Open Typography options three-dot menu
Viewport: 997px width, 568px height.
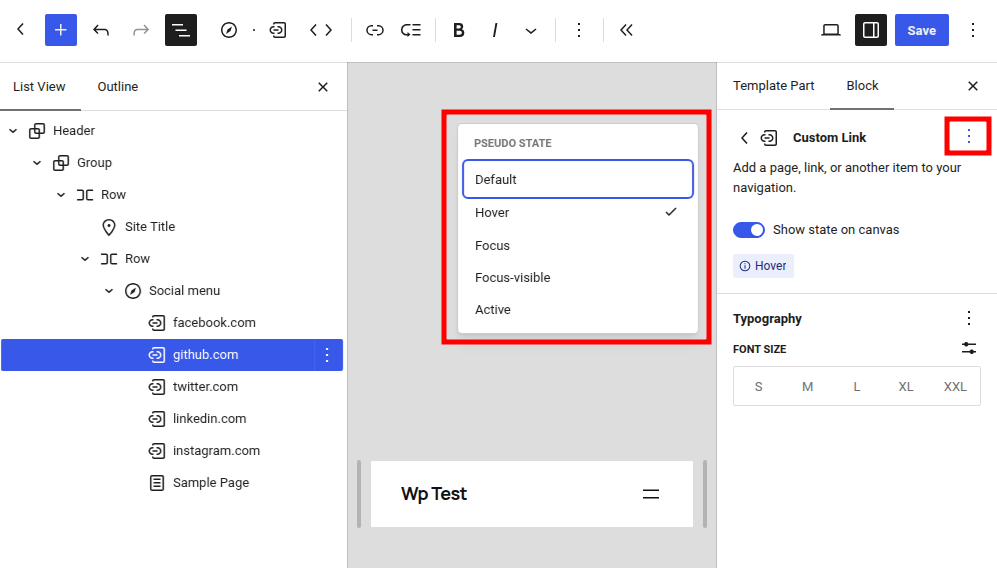click(x=968, y=318)
